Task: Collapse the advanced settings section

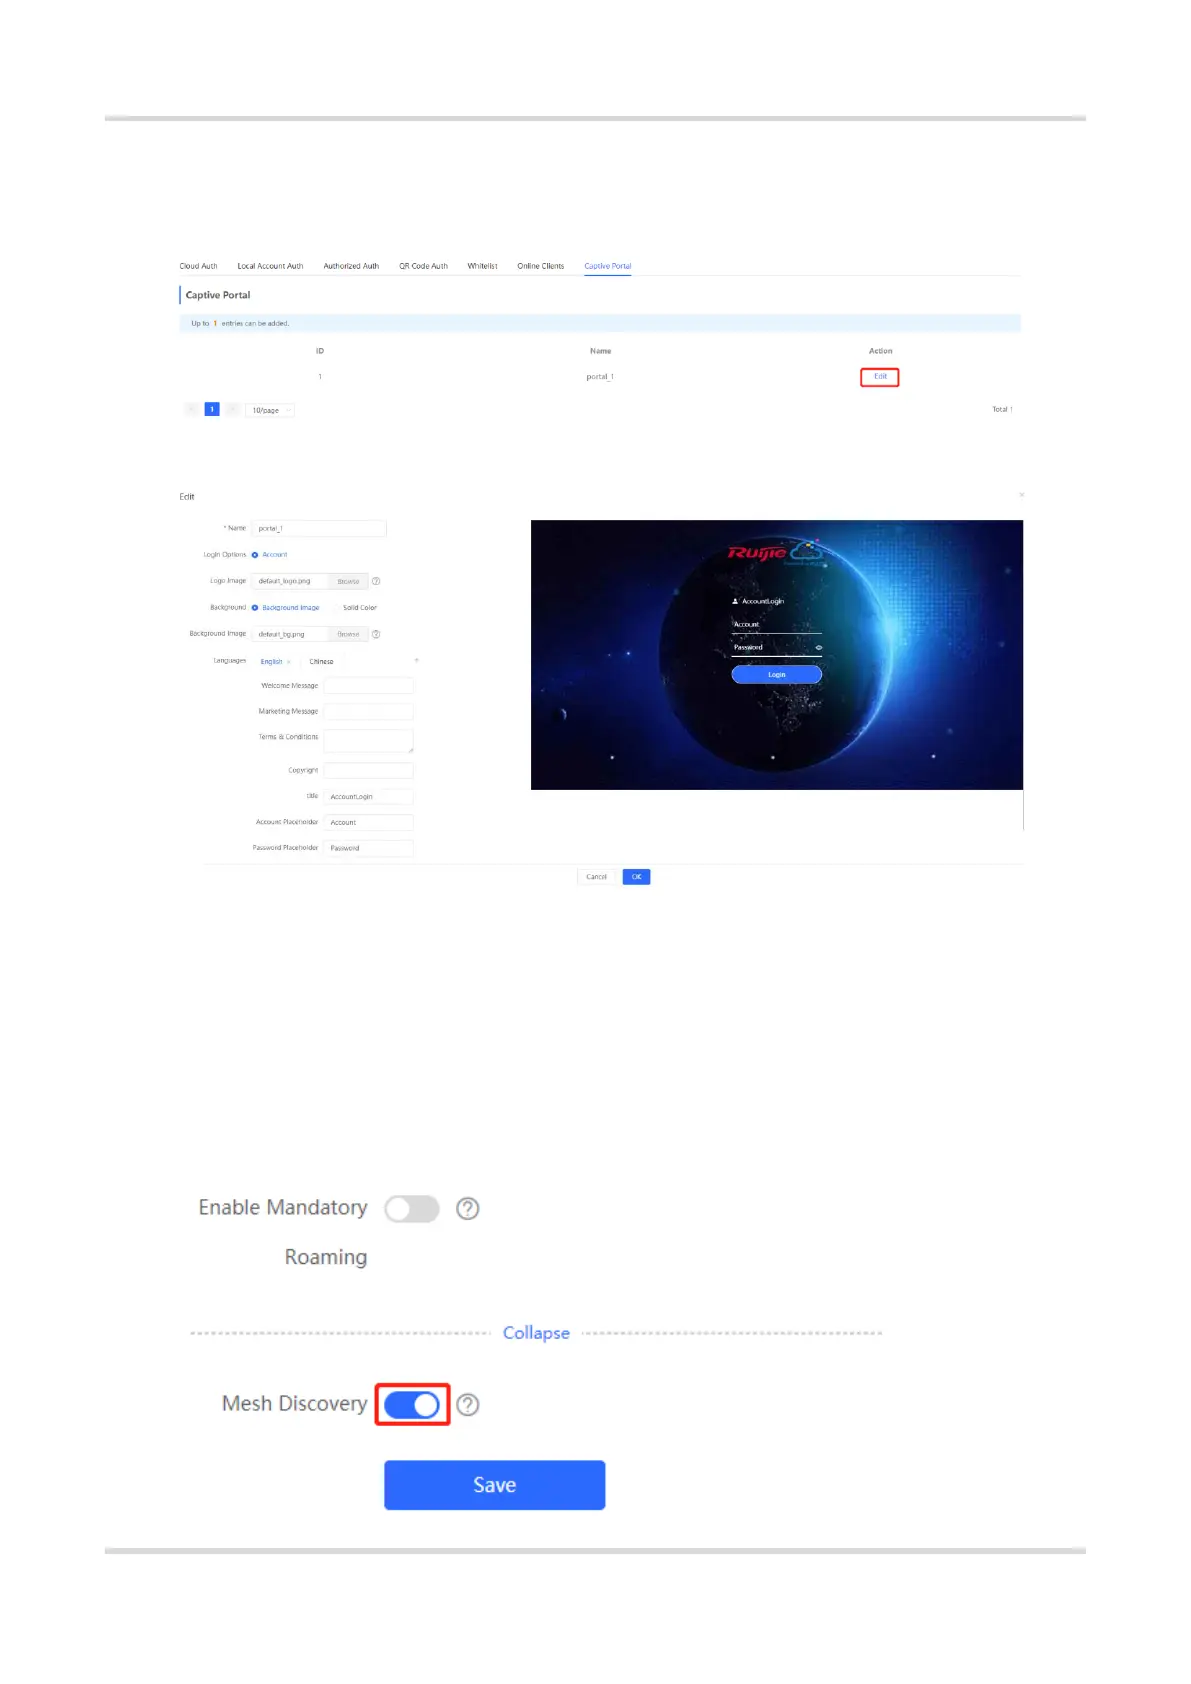Action: (x=536, y=1333)
